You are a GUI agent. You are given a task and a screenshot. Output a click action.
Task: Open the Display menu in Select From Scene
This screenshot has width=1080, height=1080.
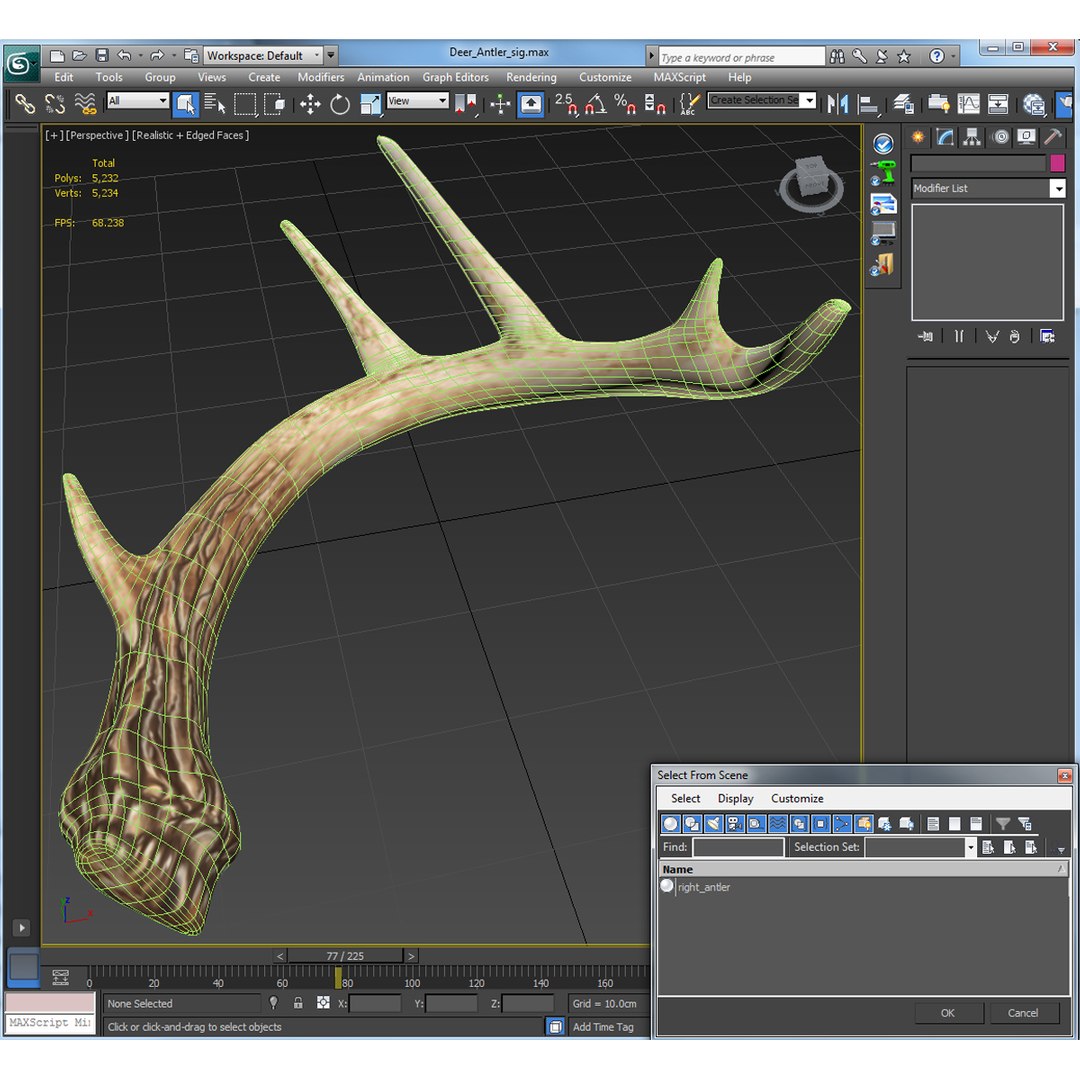tap(736, 798)
